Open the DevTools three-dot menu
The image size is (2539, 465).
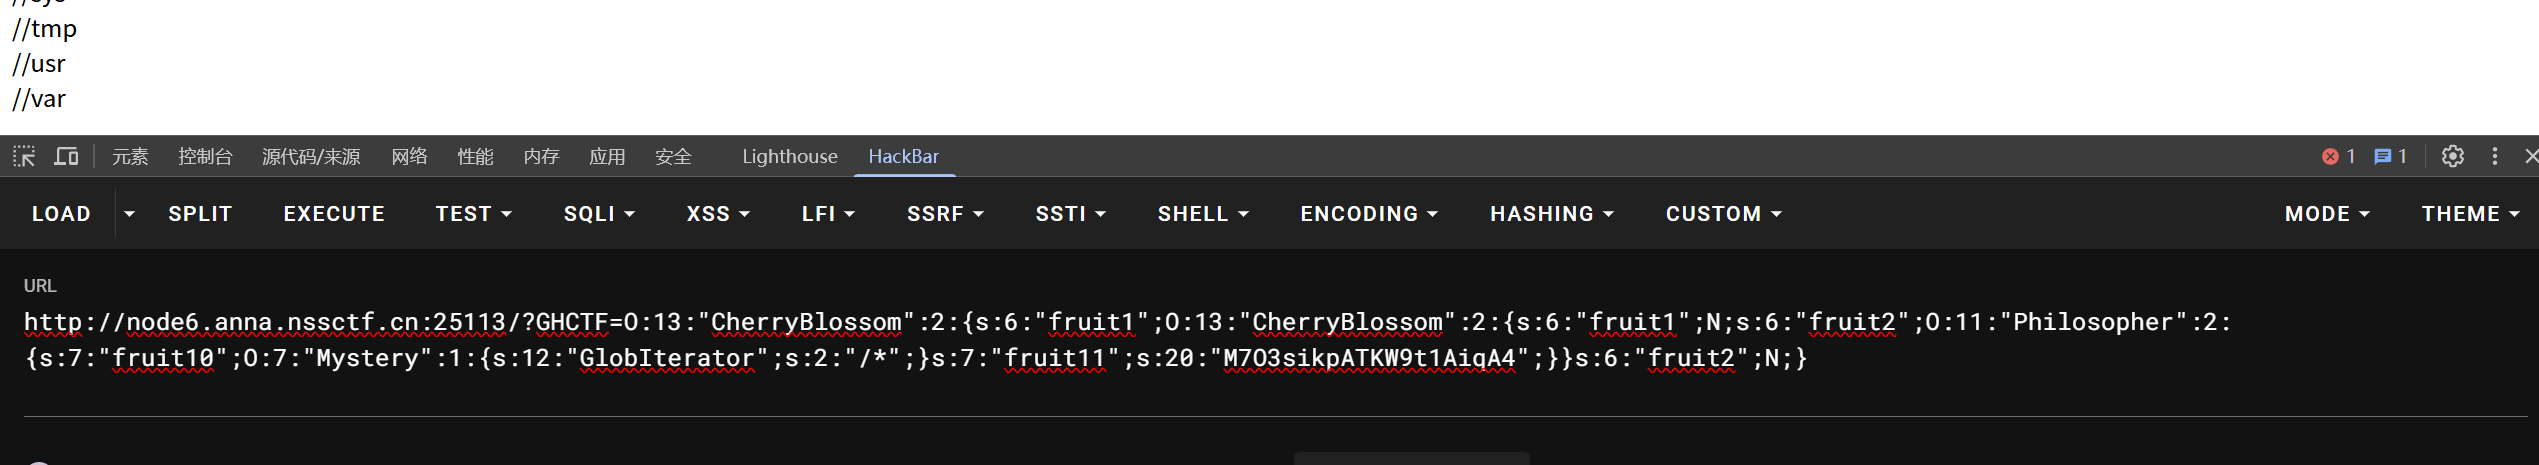[2495, 156]
